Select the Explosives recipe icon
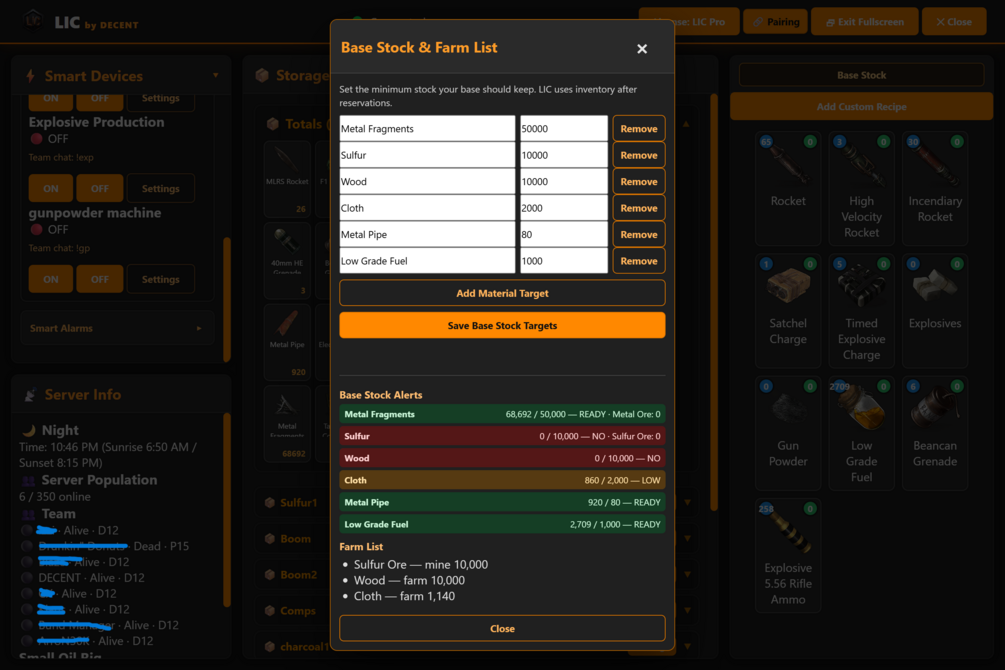 934,286
